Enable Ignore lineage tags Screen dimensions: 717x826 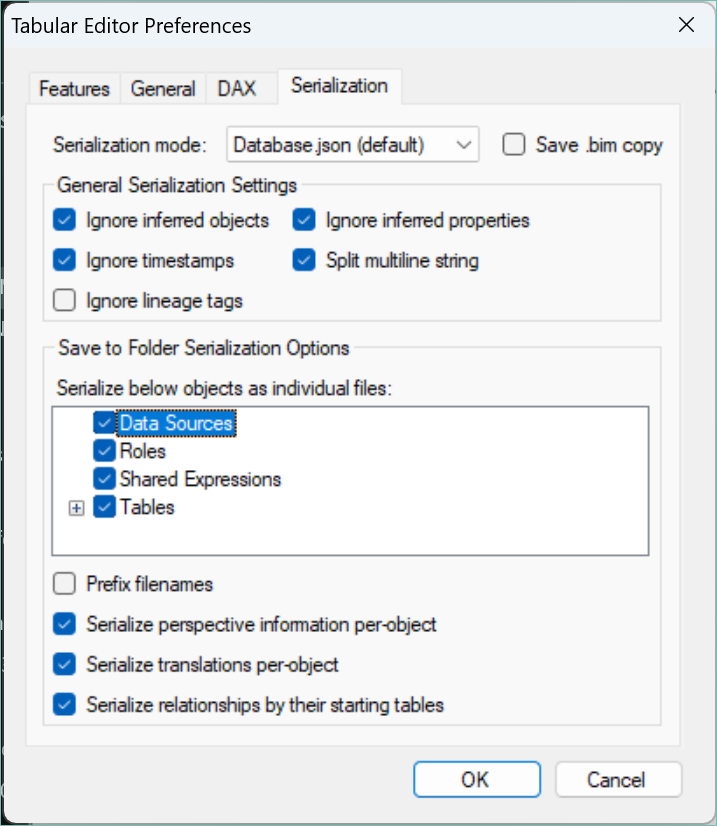point(65,301)
